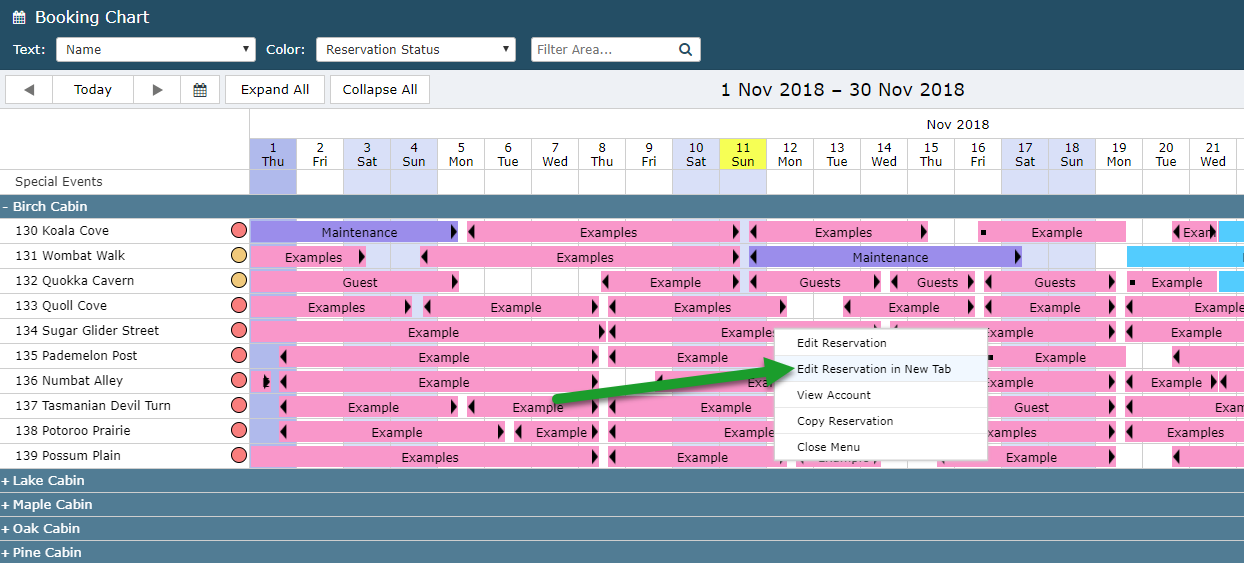Click the 131 Wombat Walk room name

[x=70, y=256]
